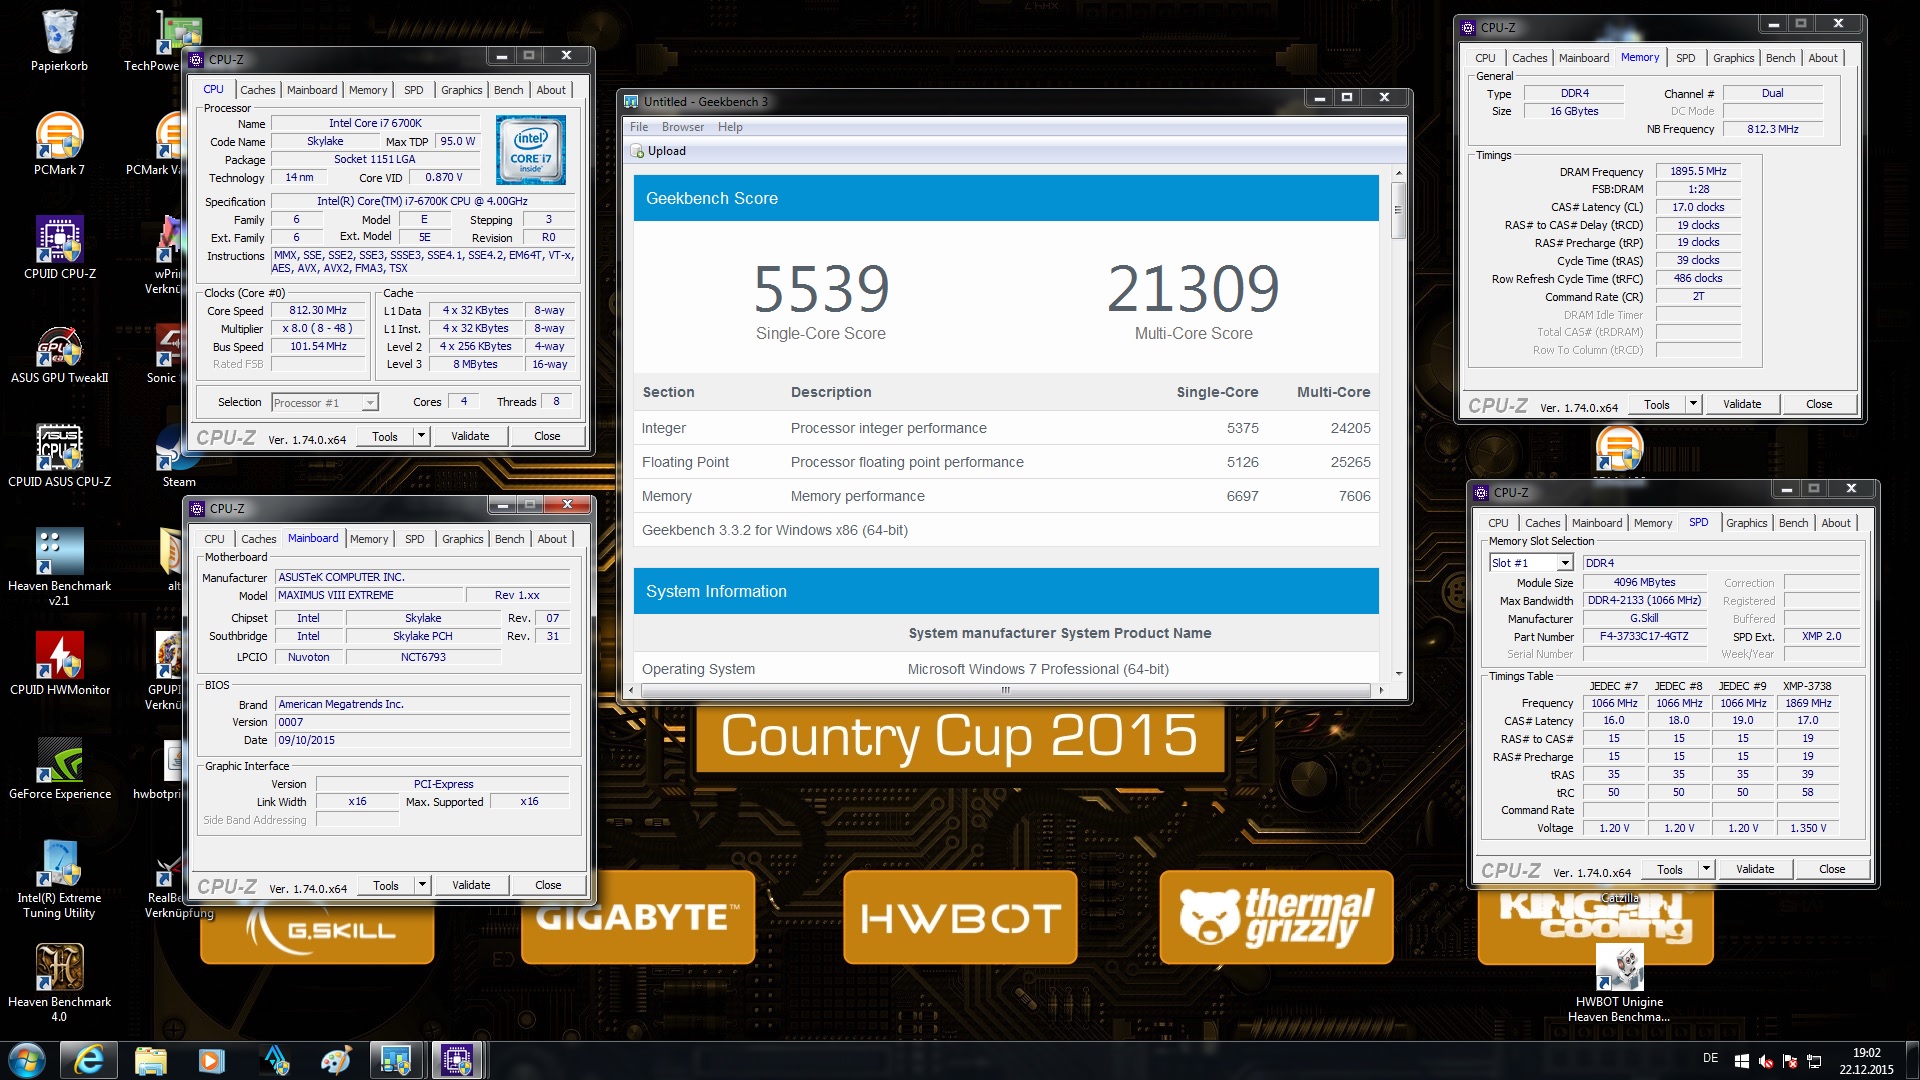Click the BIOS Date 09/10/2015 field
The height and width of the screenshot is (1080, 1920).
click(x=422, y=740)
